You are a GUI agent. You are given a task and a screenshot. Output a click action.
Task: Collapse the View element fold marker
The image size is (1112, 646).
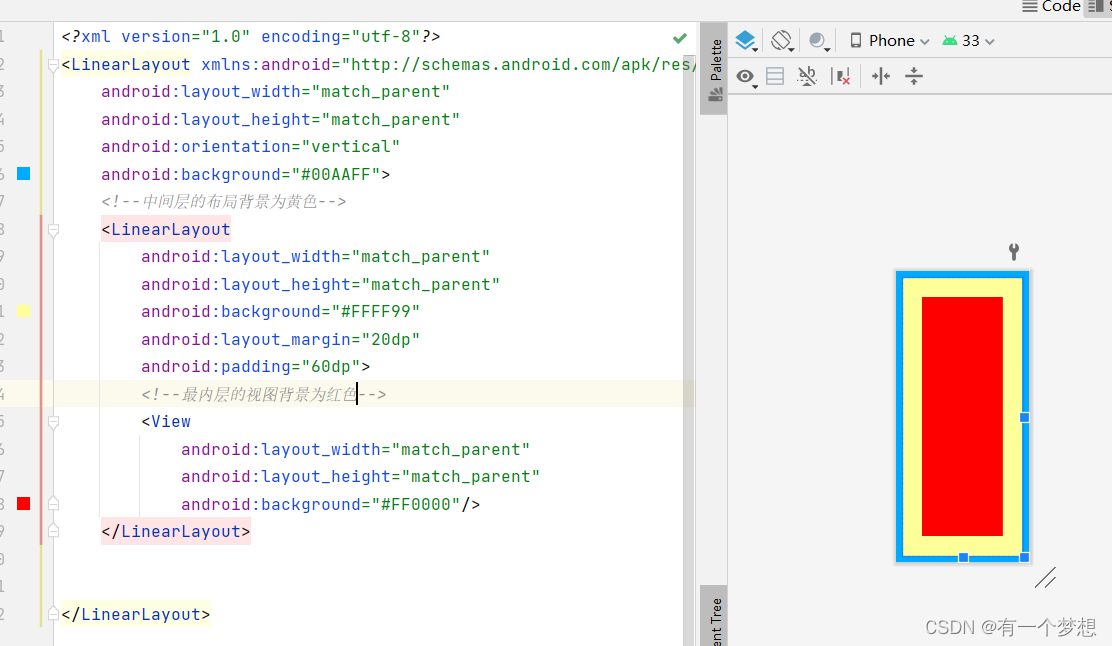pyautogui.click(x=53, y=422)
